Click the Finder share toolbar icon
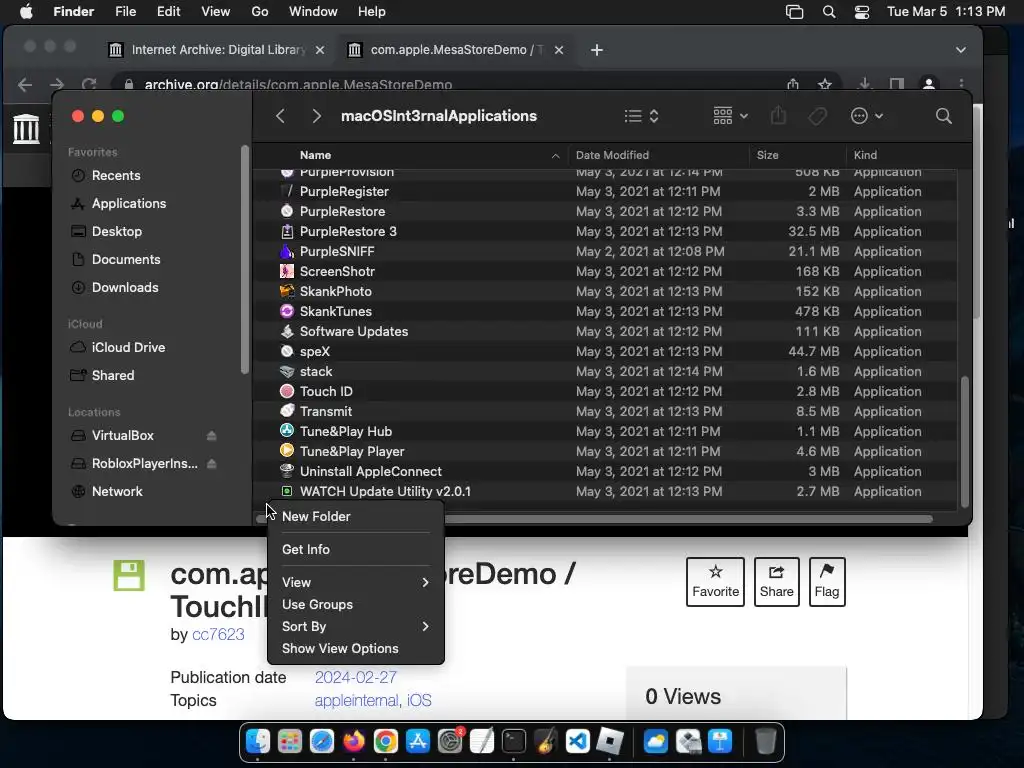This screenshot has width=1024, height=768. pyautogui.click(x=778, y=116)
